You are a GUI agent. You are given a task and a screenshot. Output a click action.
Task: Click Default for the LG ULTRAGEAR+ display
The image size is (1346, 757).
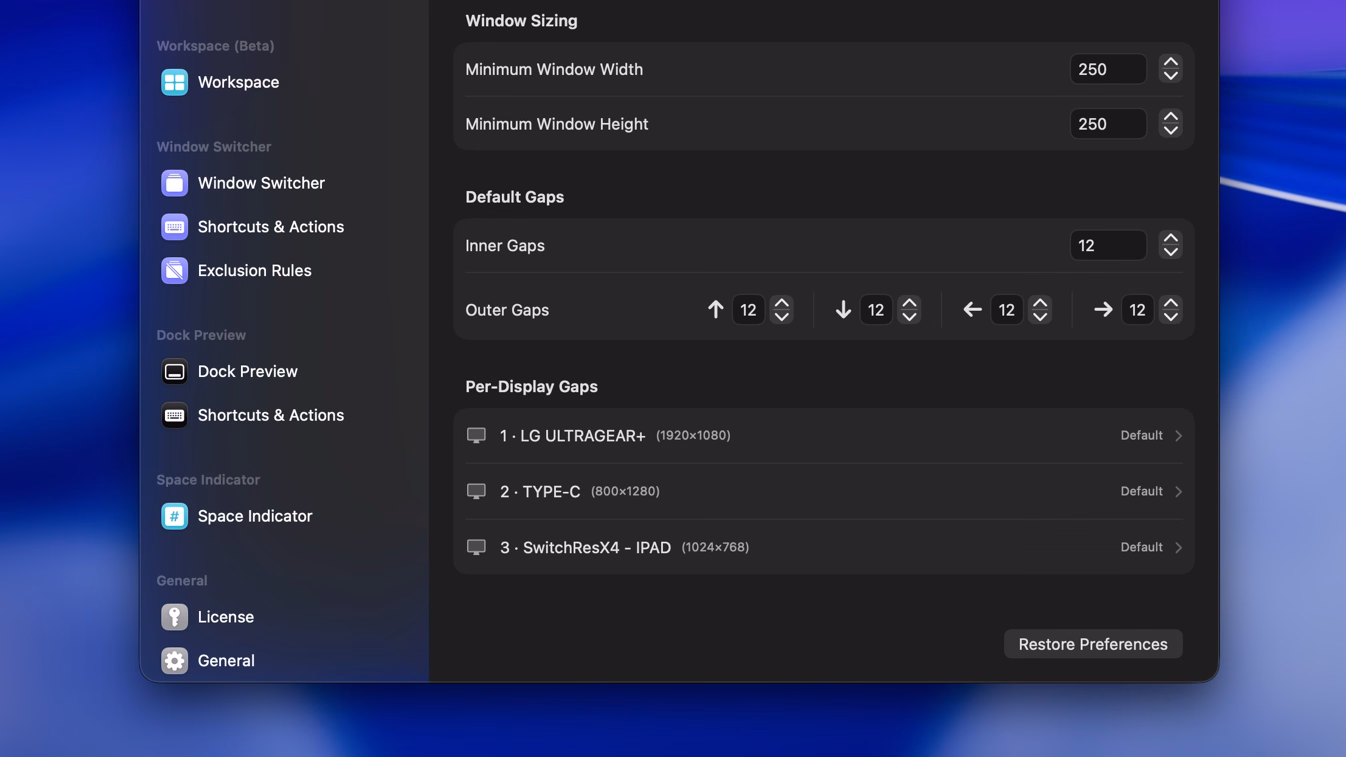1141,436
